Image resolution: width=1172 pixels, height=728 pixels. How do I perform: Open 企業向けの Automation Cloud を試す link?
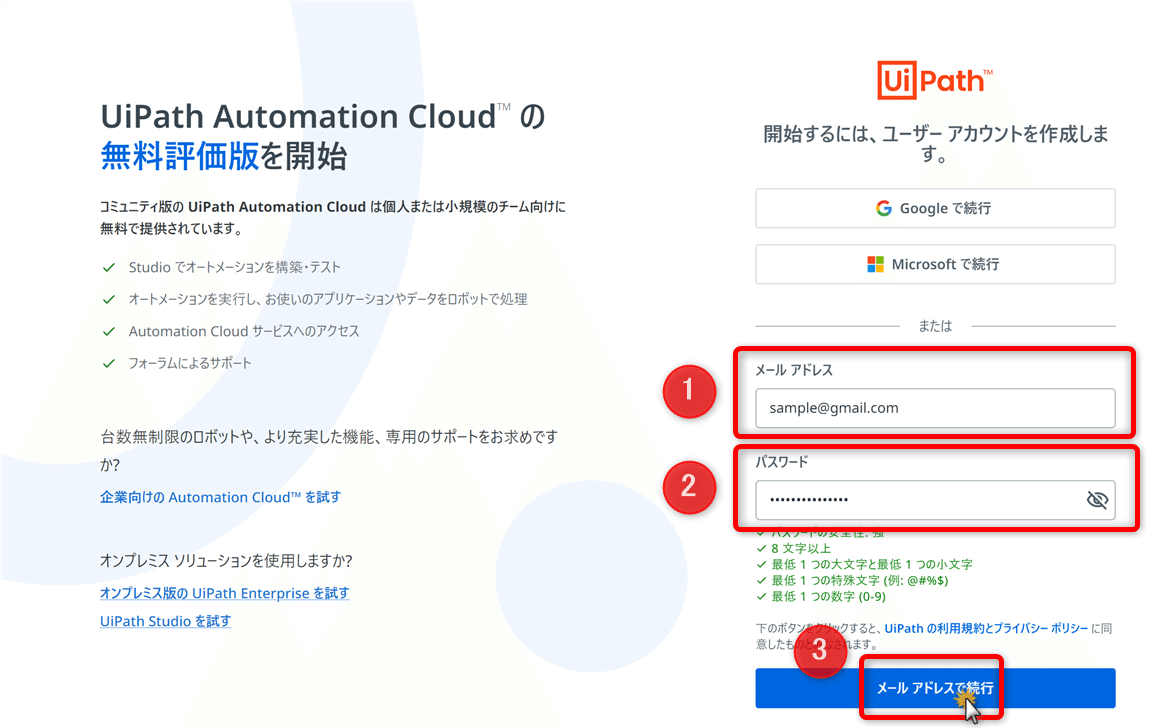[220, 497]
